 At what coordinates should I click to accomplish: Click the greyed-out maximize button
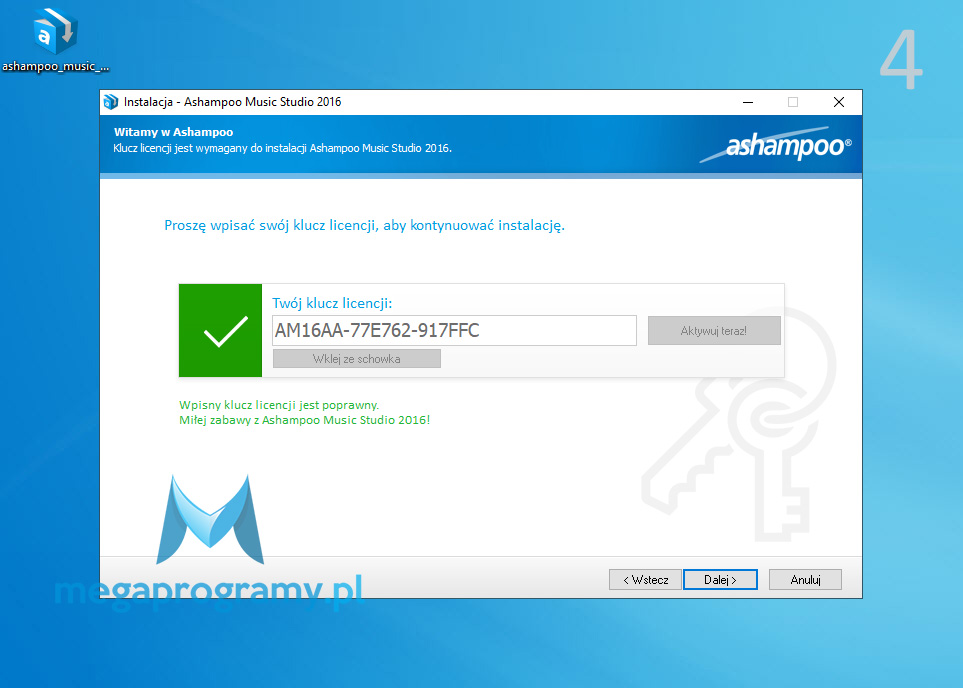[x=793, y=102]
